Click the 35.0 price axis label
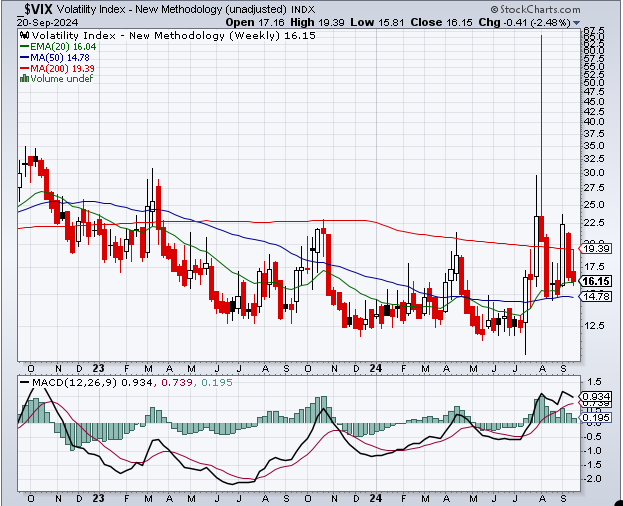Screen dimensions: 623x506 click(x=594, y=146)
